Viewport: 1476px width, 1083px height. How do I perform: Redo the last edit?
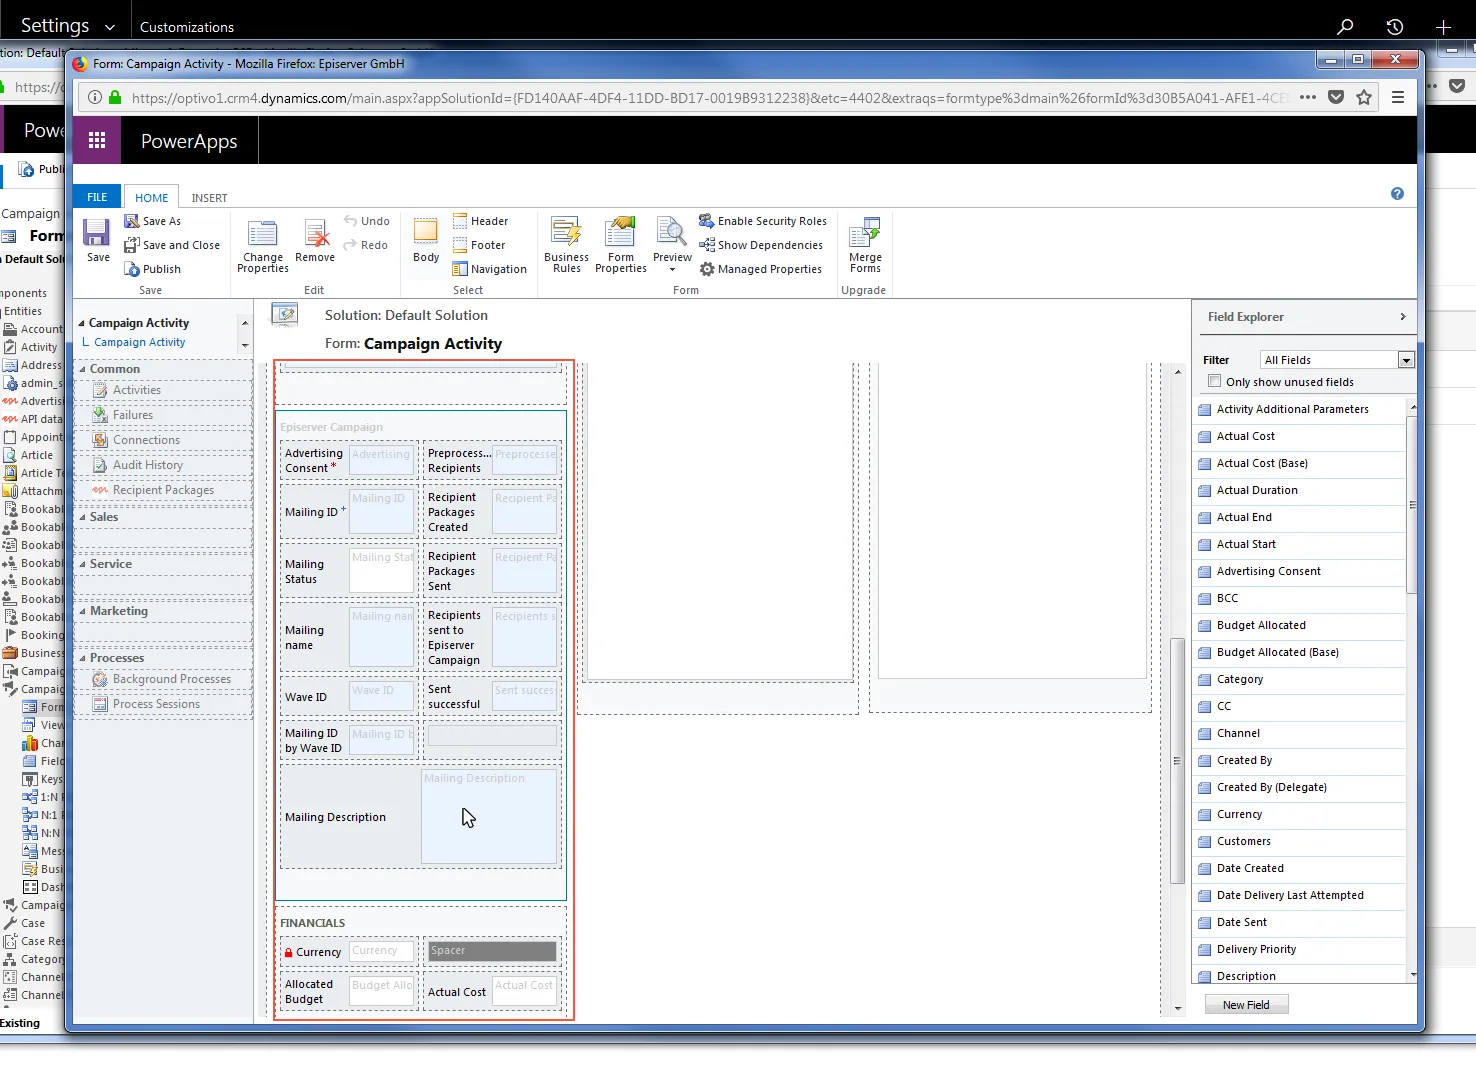coord(366,245)
